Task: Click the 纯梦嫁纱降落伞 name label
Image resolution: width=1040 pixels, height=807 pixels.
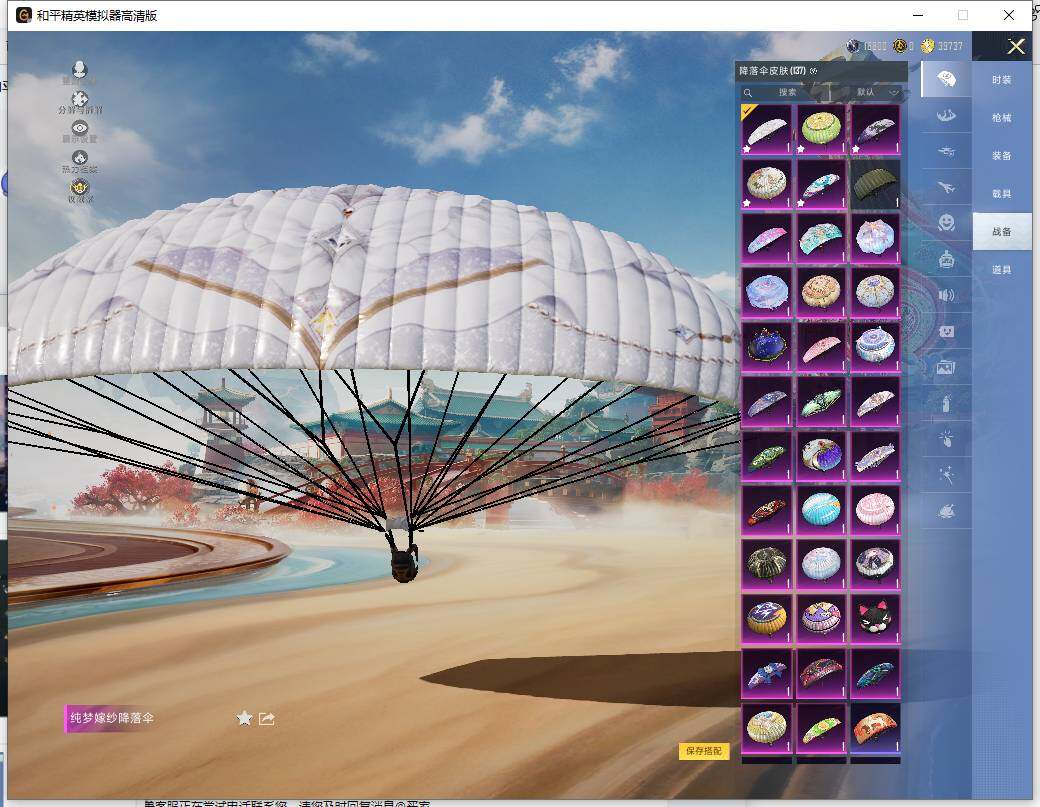Action: tap(111, 718)
